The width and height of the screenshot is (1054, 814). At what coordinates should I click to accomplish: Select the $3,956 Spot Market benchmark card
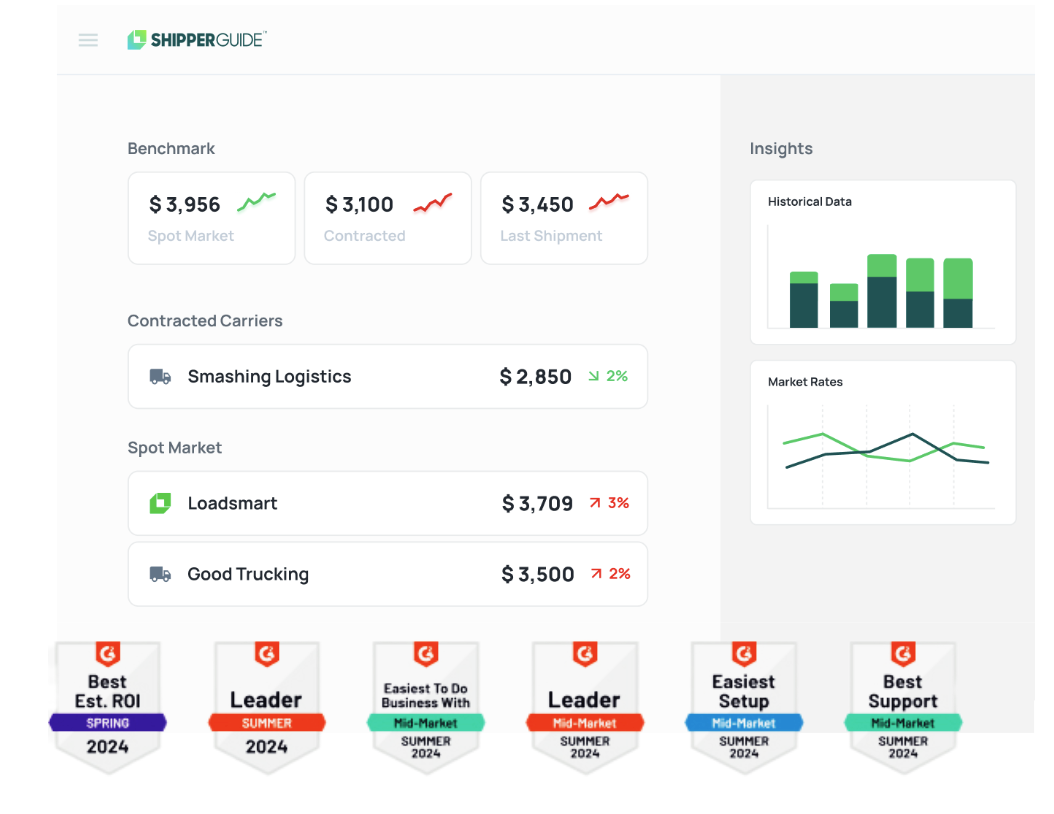coord(211,218)
